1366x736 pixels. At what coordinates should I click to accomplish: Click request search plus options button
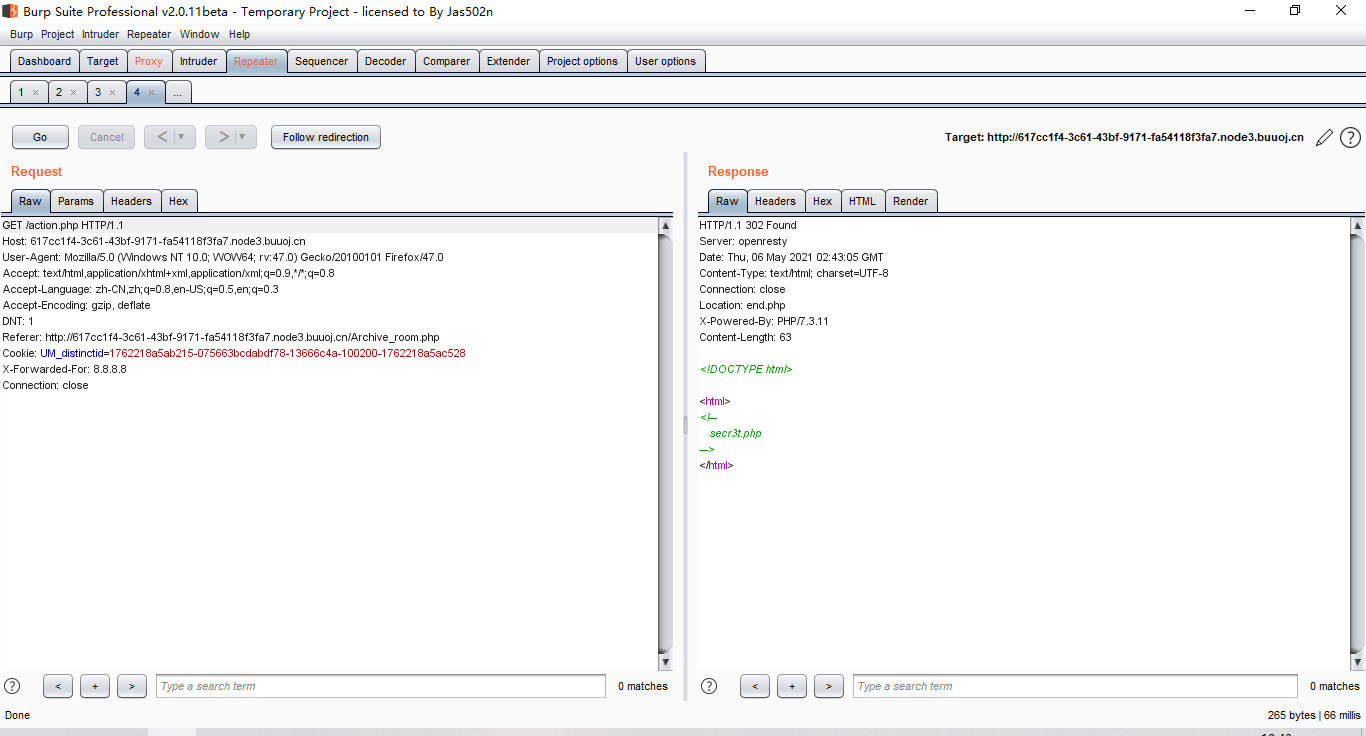[x=95, y=686]
